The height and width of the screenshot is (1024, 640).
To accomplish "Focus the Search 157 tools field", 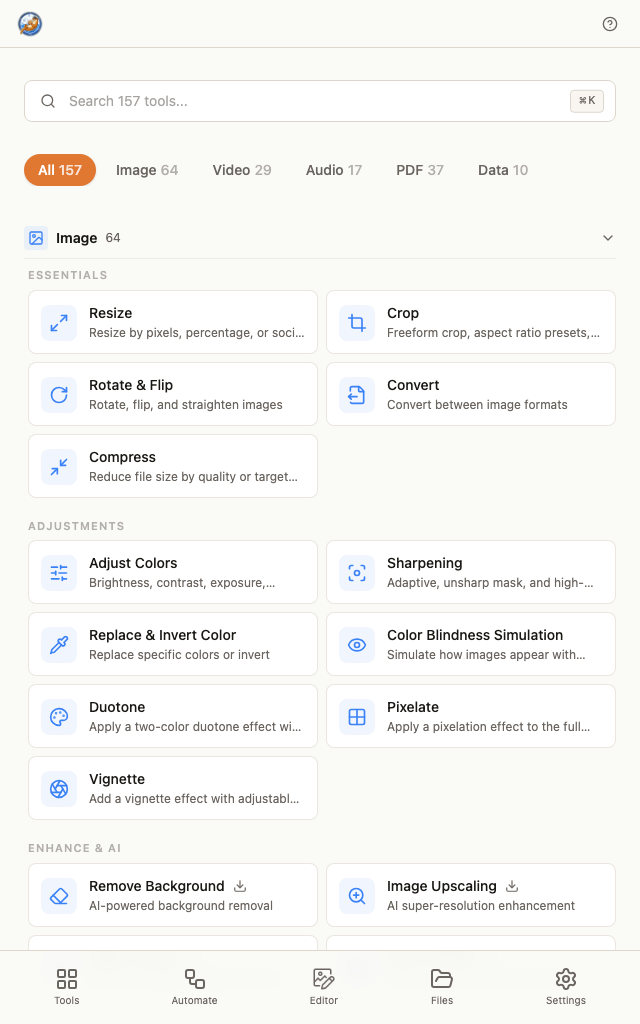I will 320,101.
